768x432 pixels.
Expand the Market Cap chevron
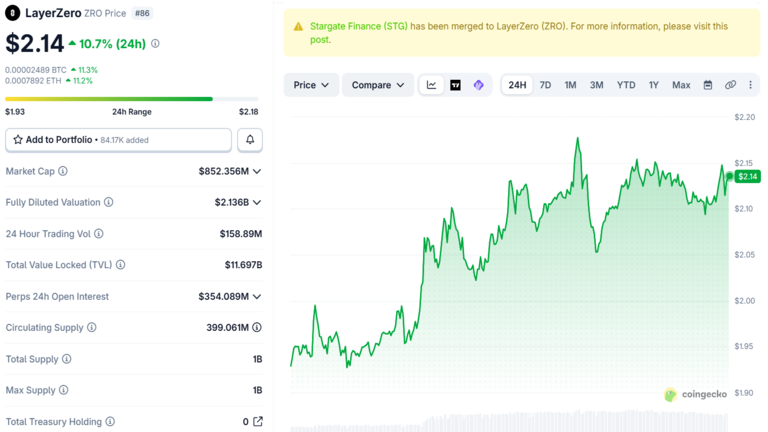tap(257, 171)
